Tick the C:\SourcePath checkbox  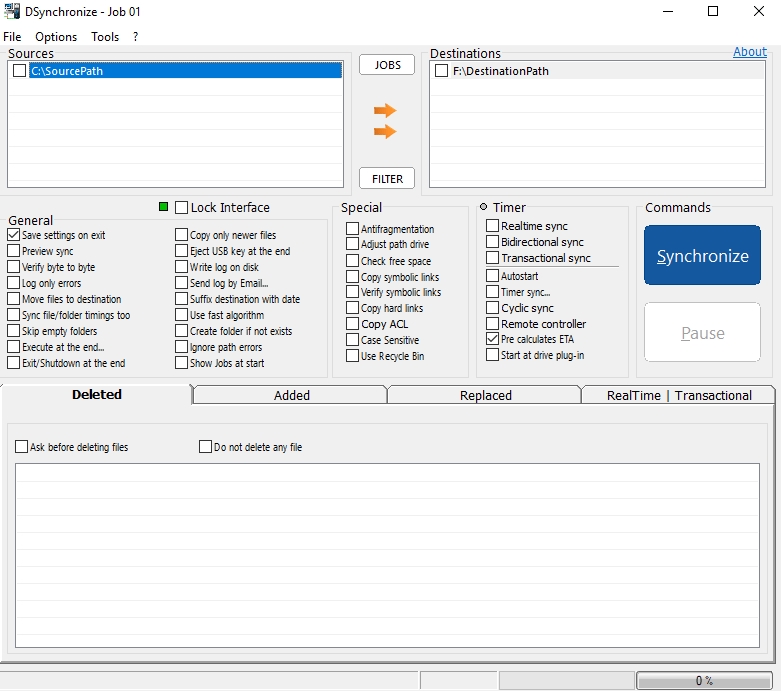[19, 71]
